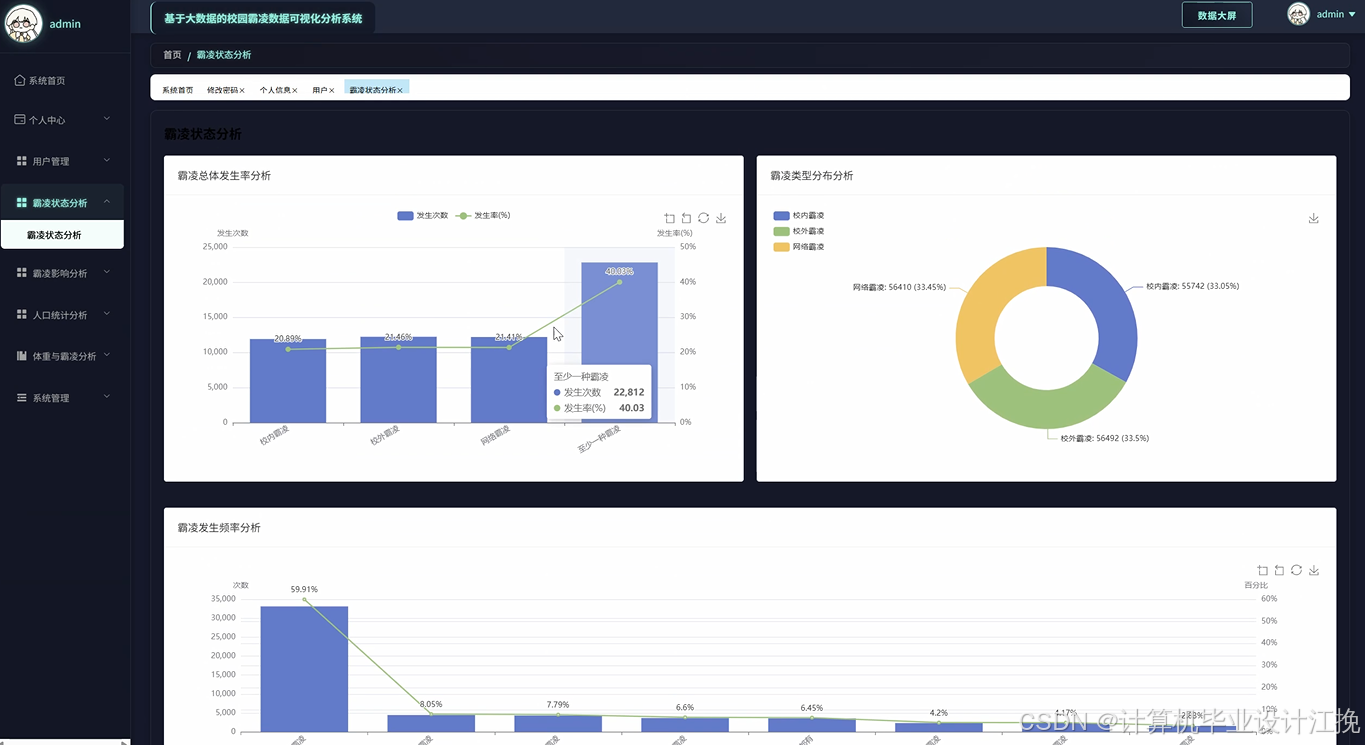1365x745 pixels.
Task: Go to 首页 breadcrumb link
Action: click(x=172, y=55)
